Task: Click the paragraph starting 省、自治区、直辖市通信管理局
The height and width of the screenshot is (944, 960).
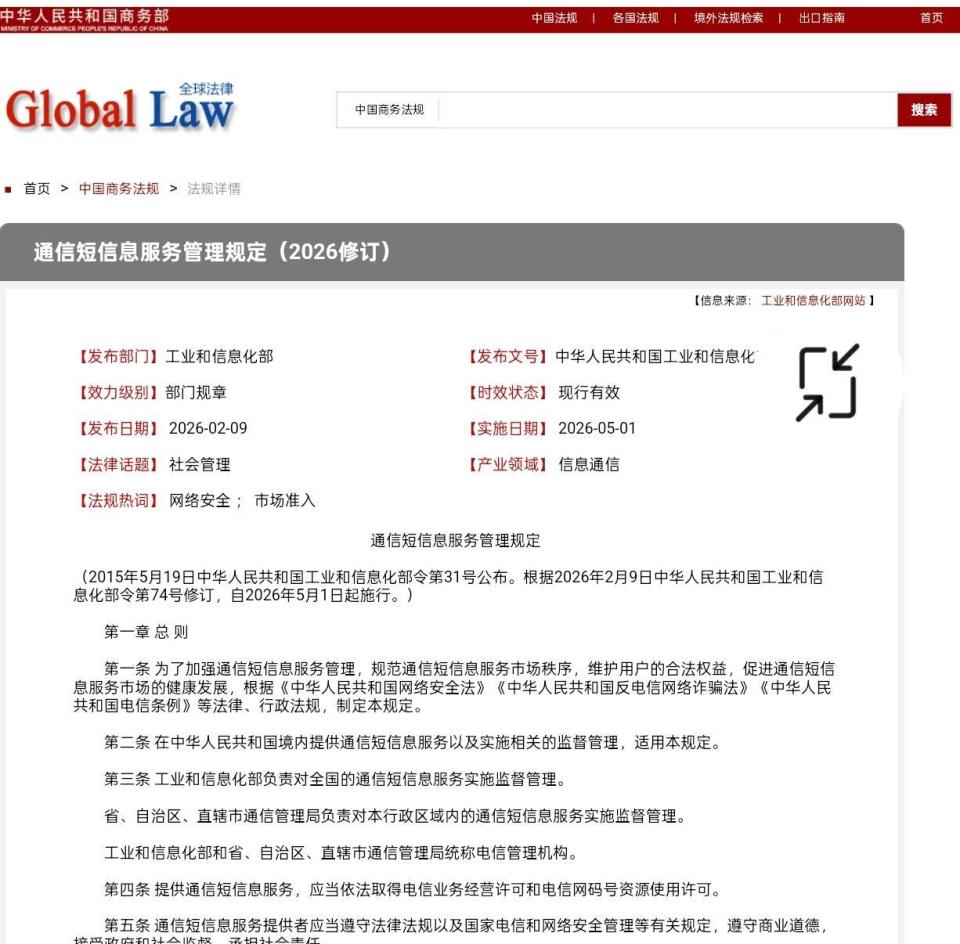Action: click(x=396, y=816)
